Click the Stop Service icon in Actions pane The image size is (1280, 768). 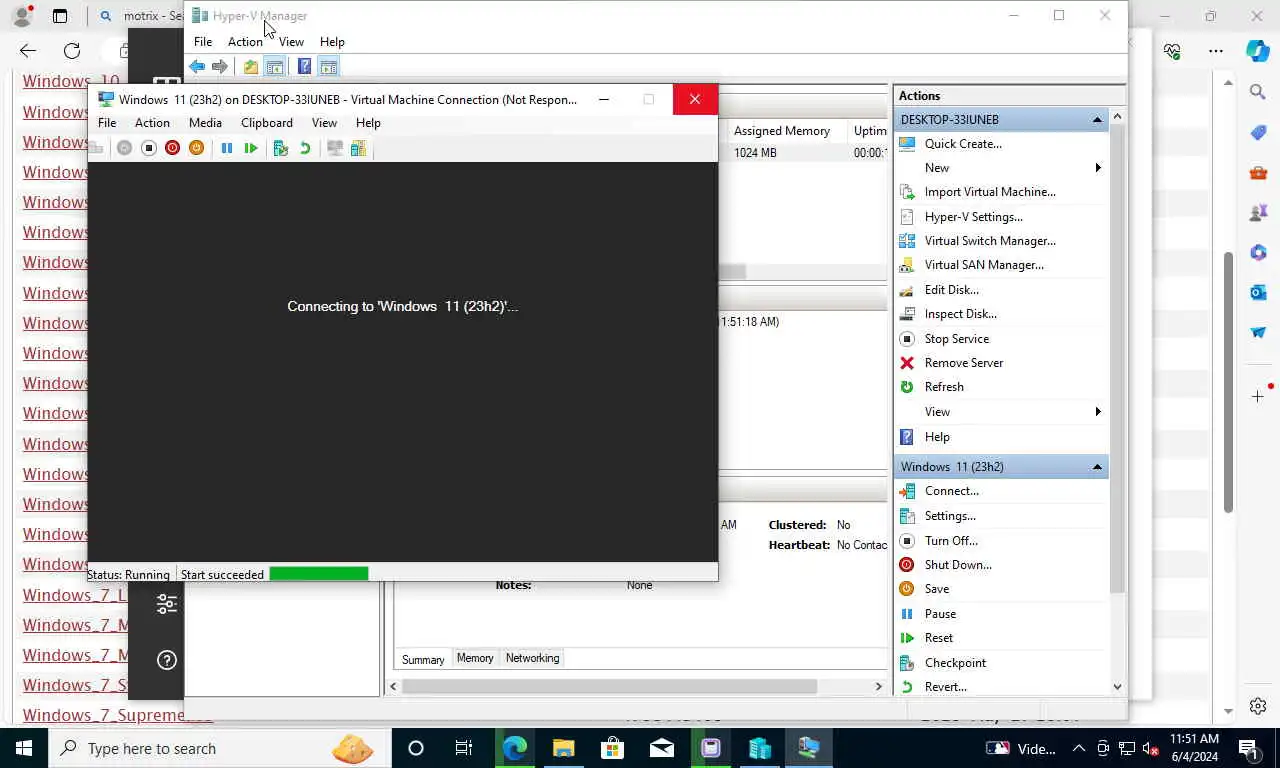coord(907,339)
